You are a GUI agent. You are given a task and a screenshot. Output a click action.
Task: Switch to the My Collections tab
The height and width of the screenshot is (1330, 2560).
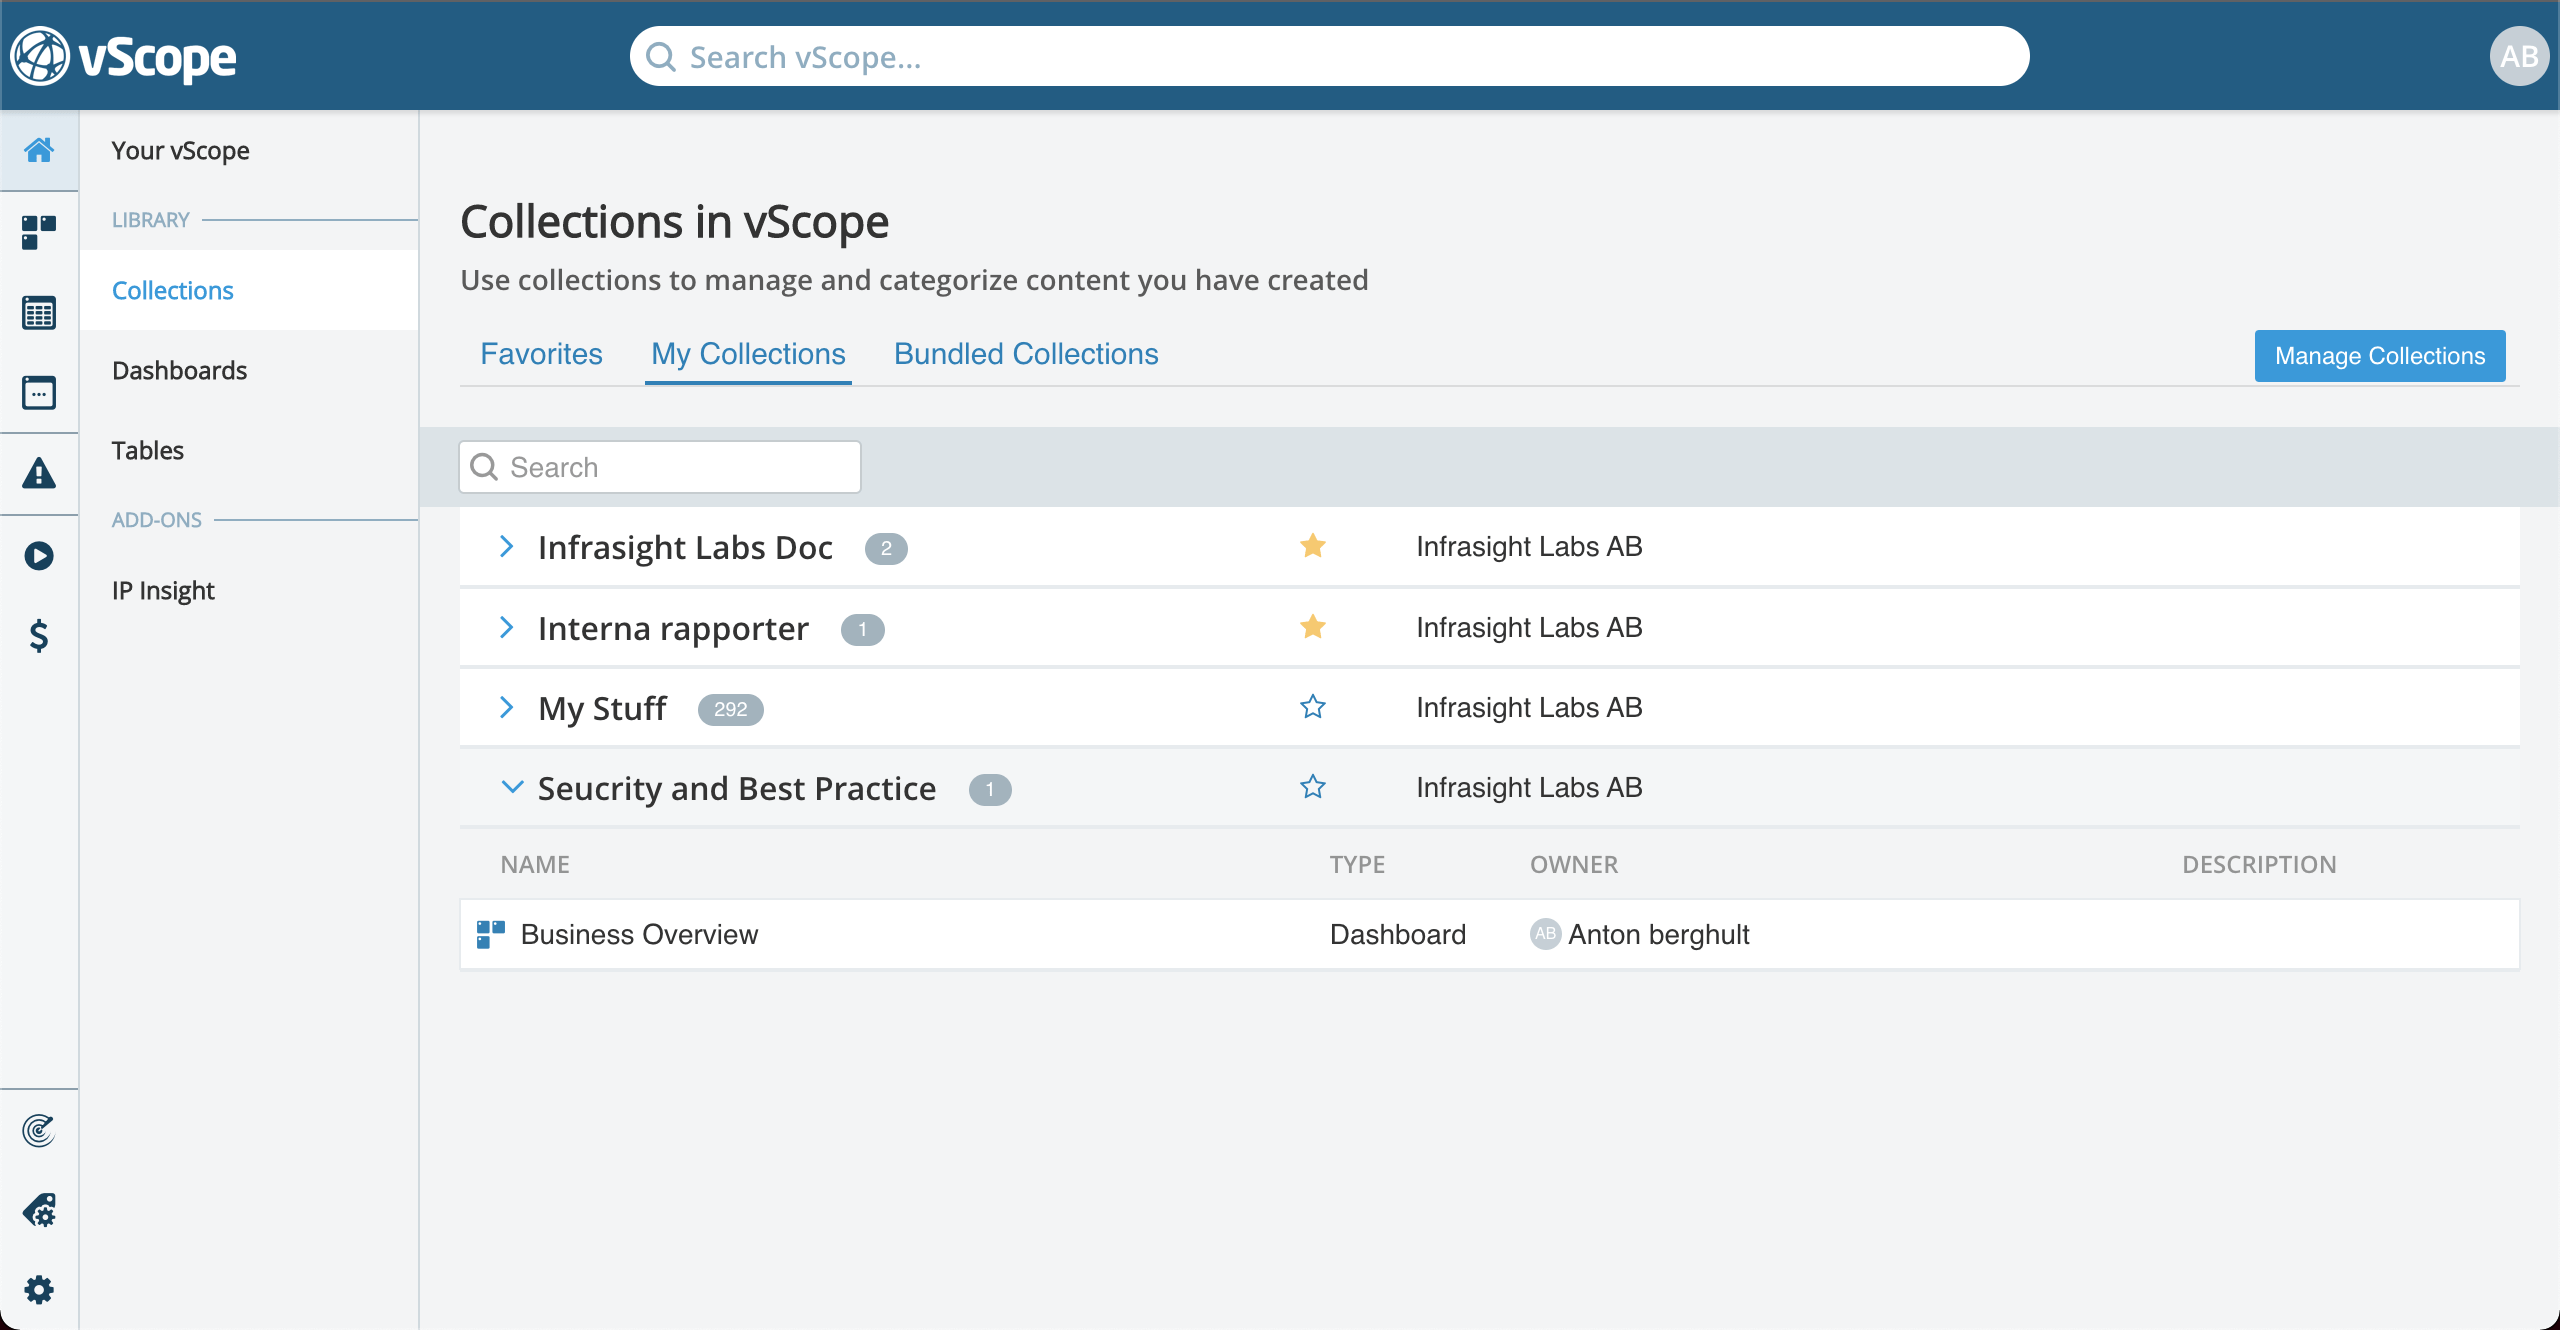(x=748, y=354)
